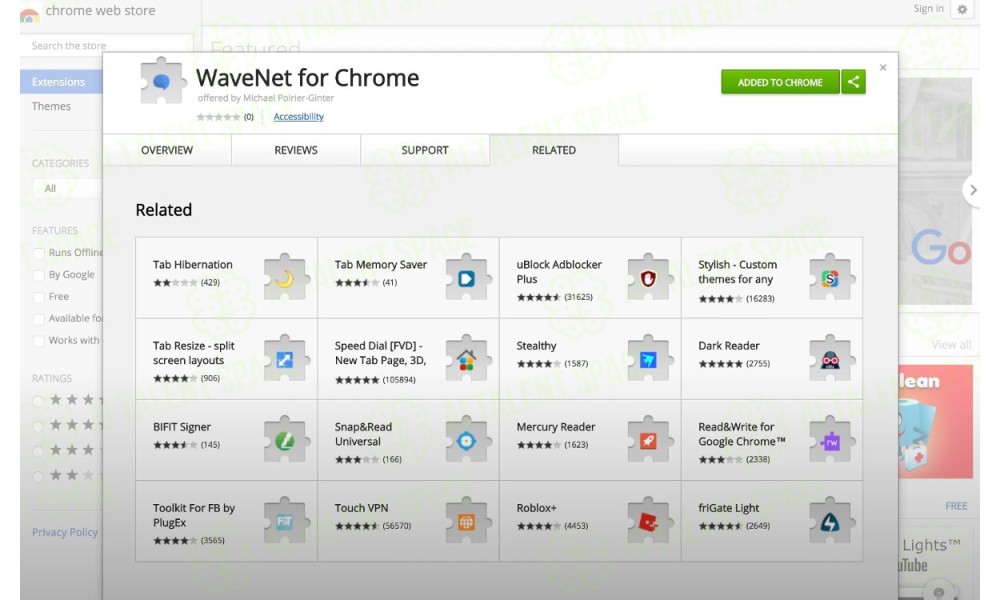This screenshot has height=600, width=1000.
Task: Open the friGate Light icon
Action: pos(831,520)
